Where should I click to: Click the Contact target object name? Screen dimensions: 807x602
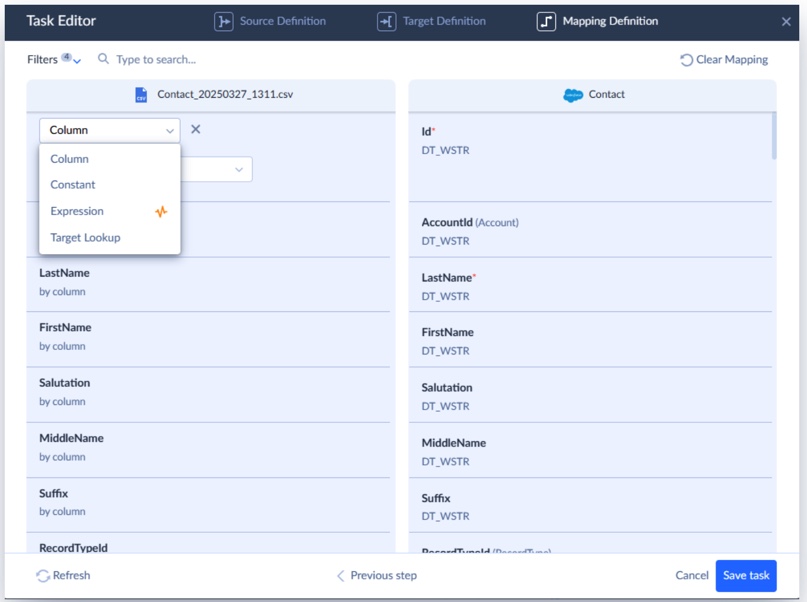(606, 95)
